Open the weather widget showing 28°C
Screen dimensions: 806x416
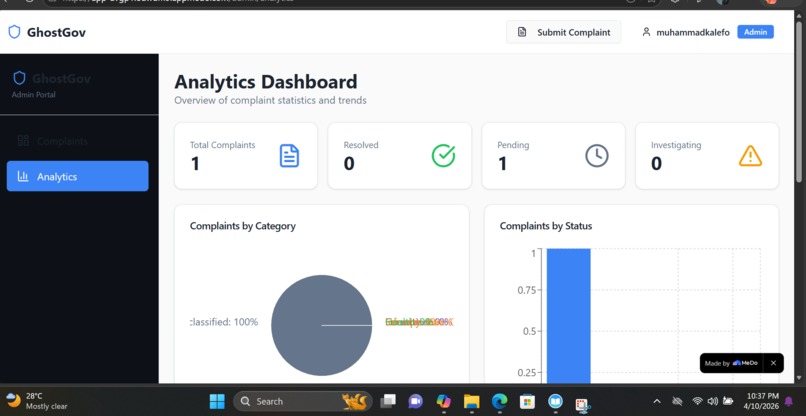click(36, 401)
